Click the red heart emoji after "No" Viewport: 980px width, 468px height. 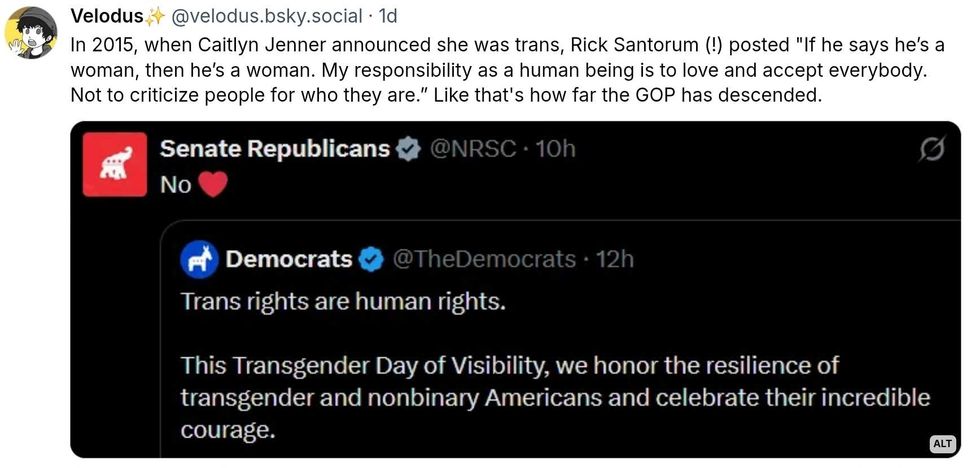click(x=213, y=185)
